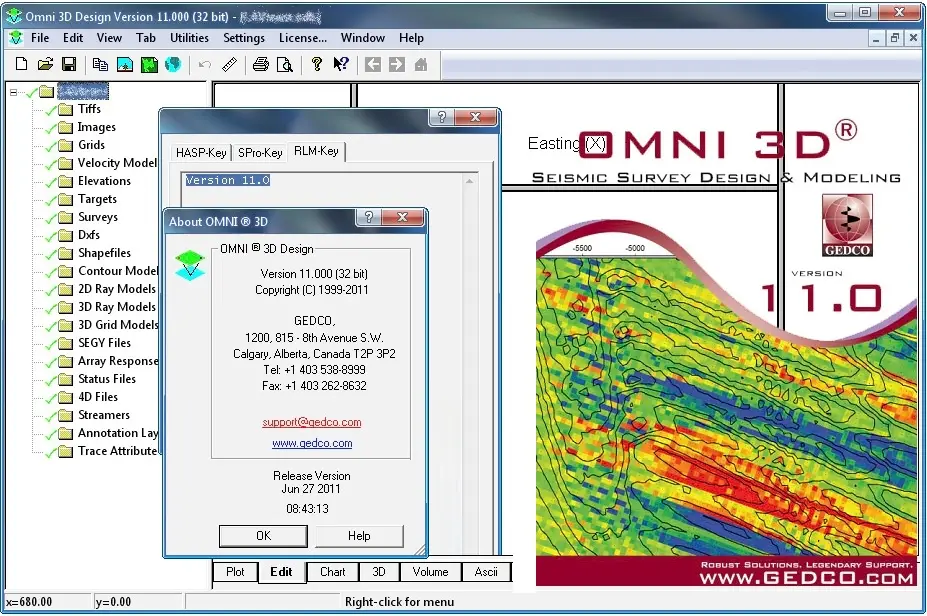
Task: Open the License... menu
Action: (x=303, y=38)
